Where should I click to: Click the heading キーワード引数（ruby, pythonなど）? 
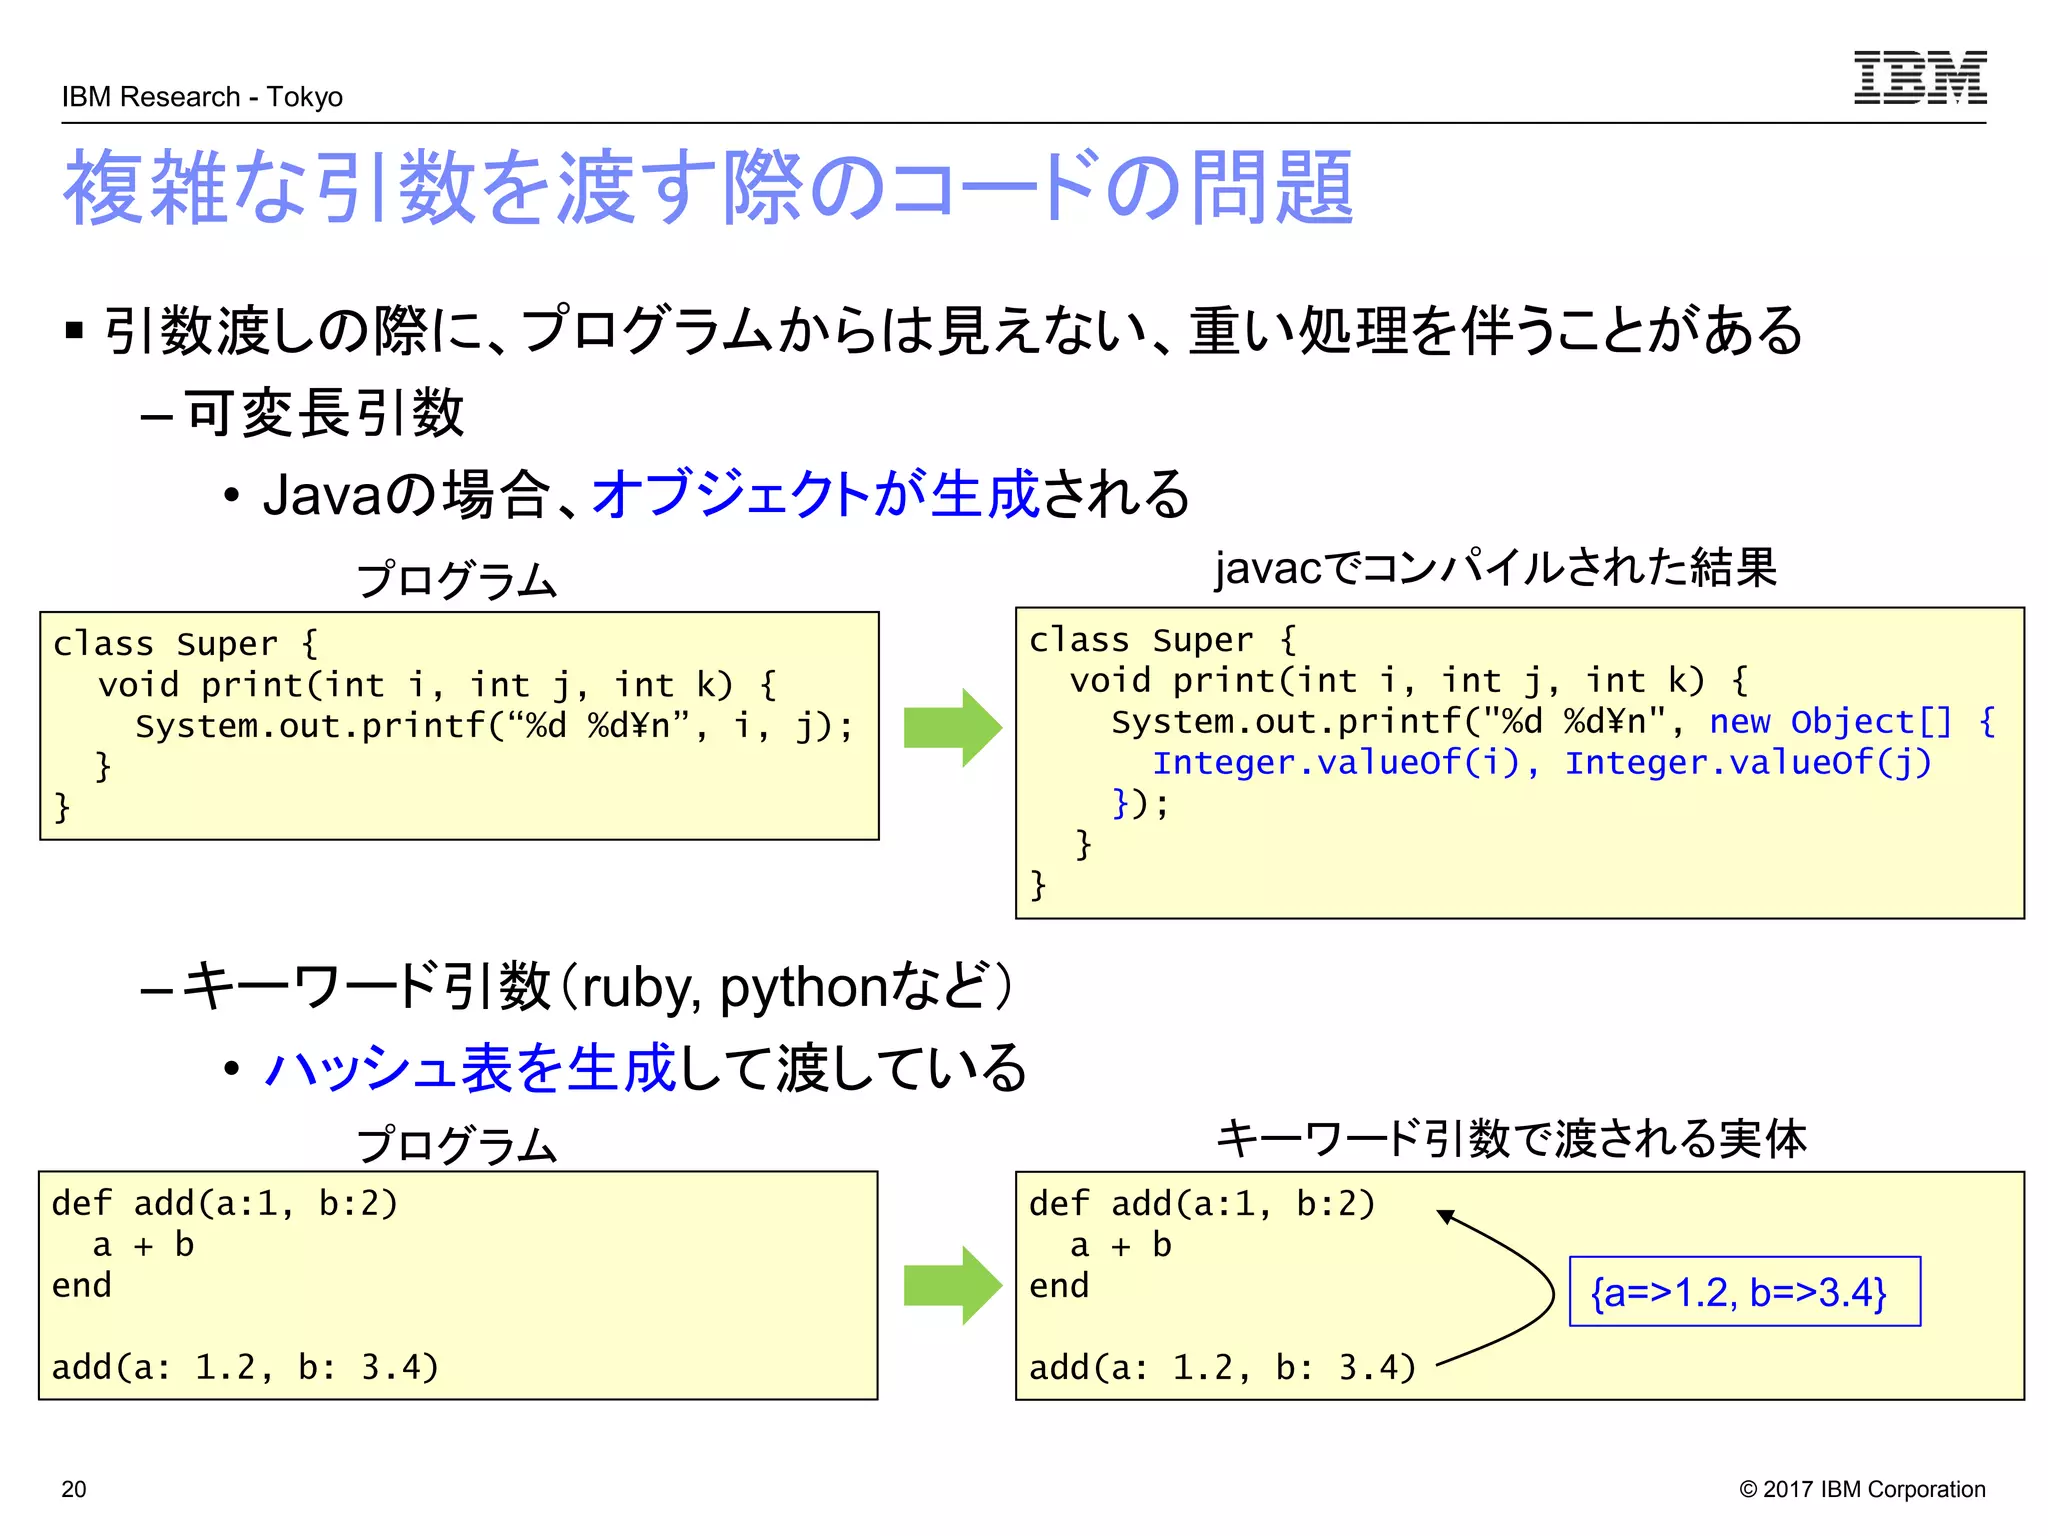[x=600, y=988]
